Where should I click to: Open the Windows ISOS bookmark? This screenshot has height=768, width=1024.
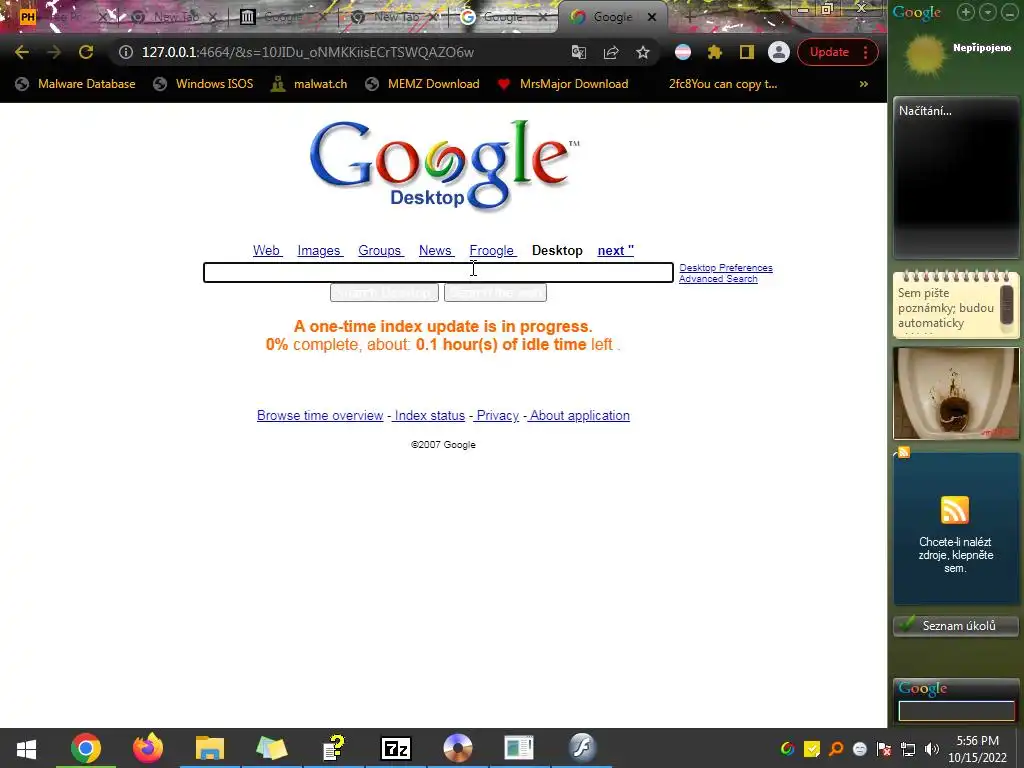pos(203,84)
